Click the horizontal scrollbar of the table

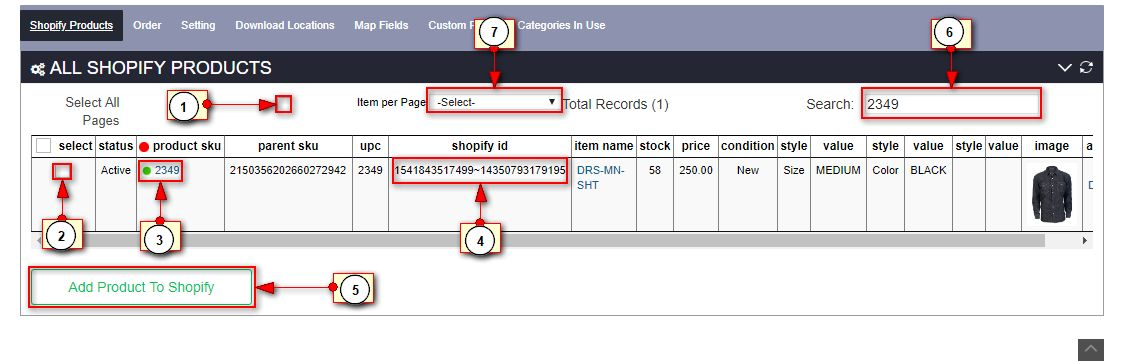[x=545, y=241]
